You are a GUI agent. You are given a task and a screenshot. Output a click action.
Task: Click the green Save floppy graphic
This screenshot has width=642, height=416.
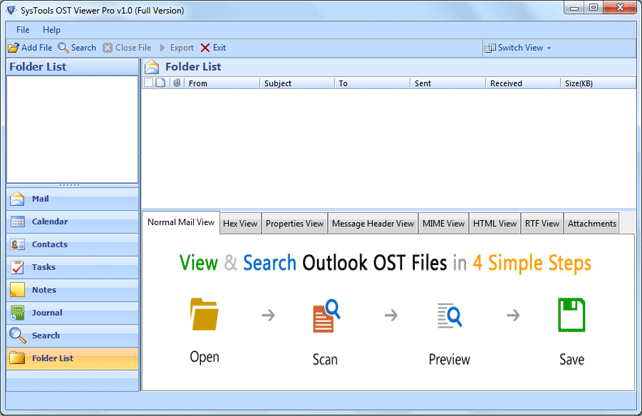572,314
